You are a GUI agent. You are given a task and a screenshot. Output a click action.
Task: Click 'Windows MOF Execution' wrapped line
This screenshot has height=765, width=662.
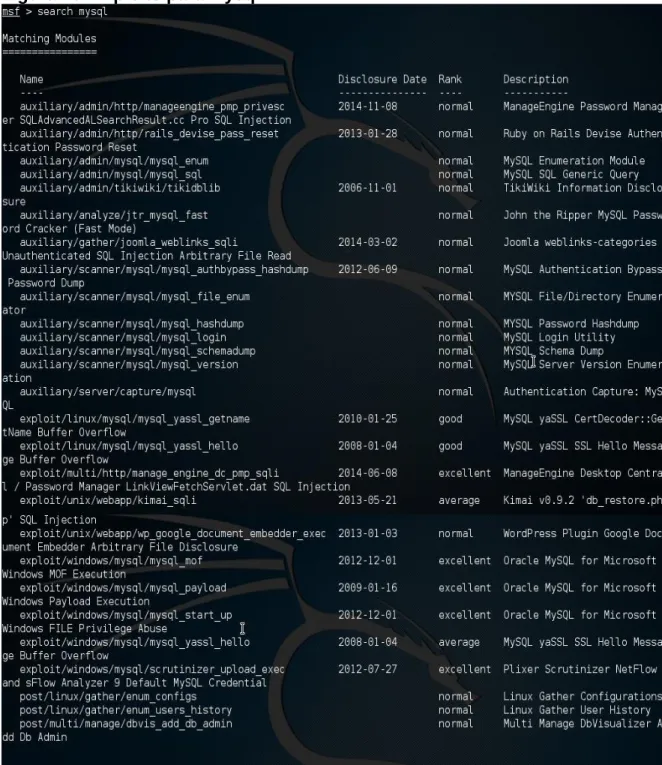coord(64,575)
